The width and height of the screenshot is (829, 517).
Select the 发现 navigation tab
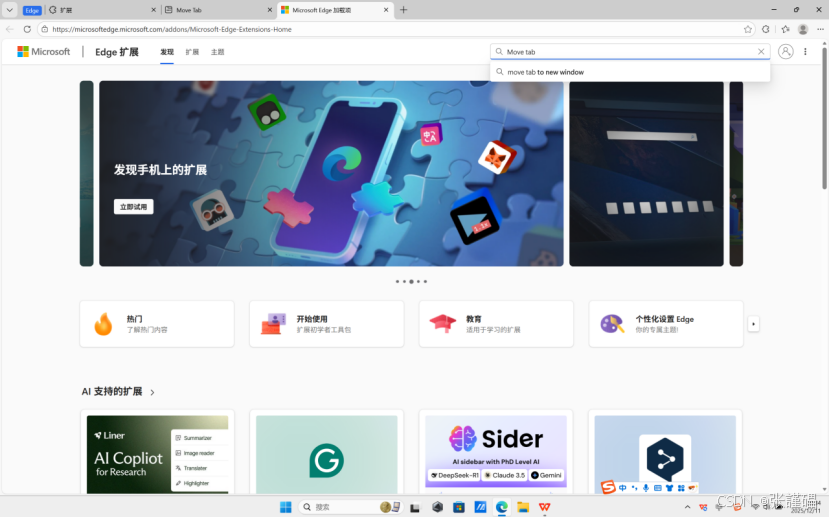tap(167, 52)
